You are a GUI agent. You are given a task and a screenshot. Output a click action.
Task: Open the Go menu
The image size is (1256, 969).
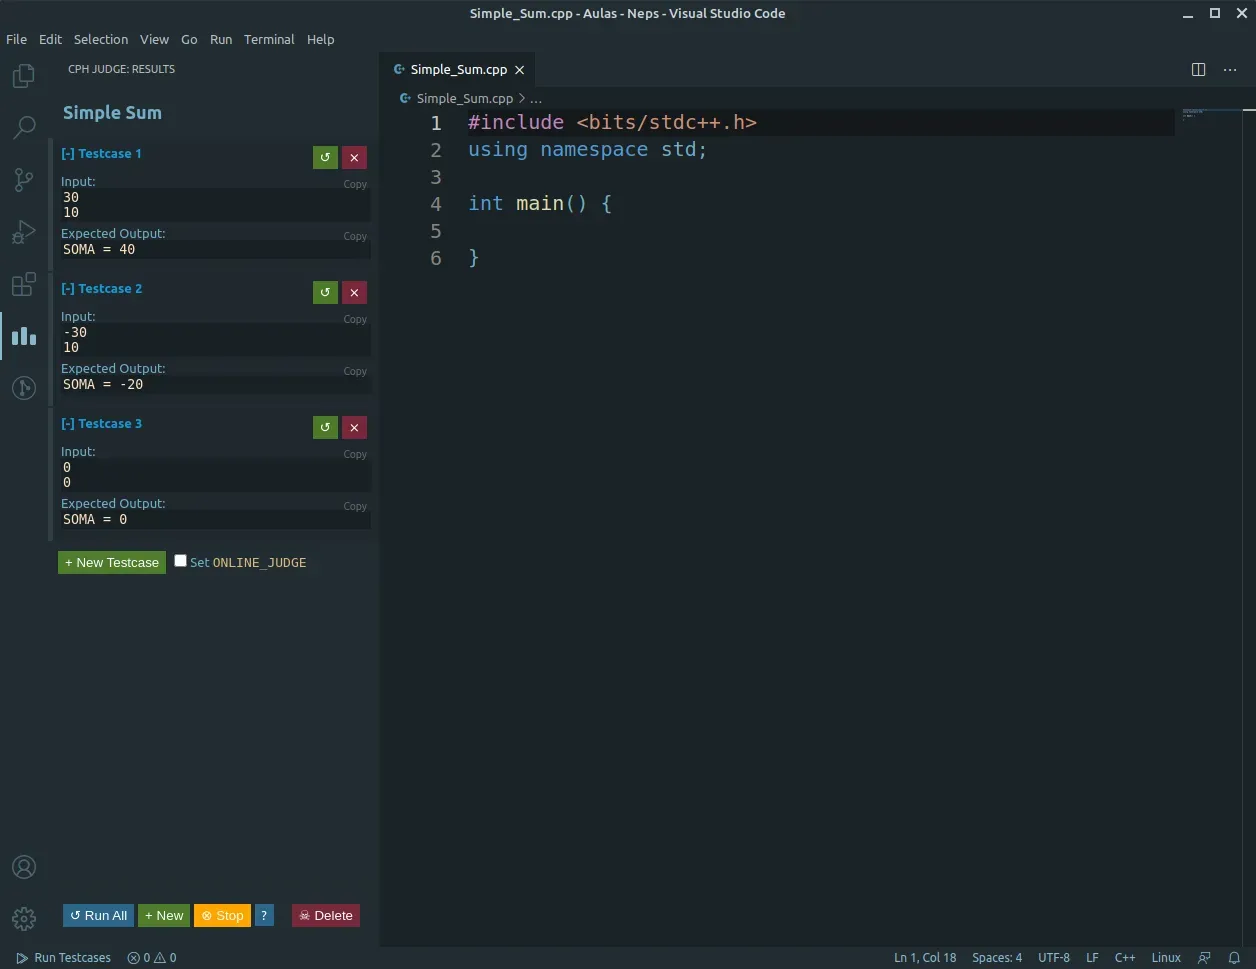pos(189,39)
